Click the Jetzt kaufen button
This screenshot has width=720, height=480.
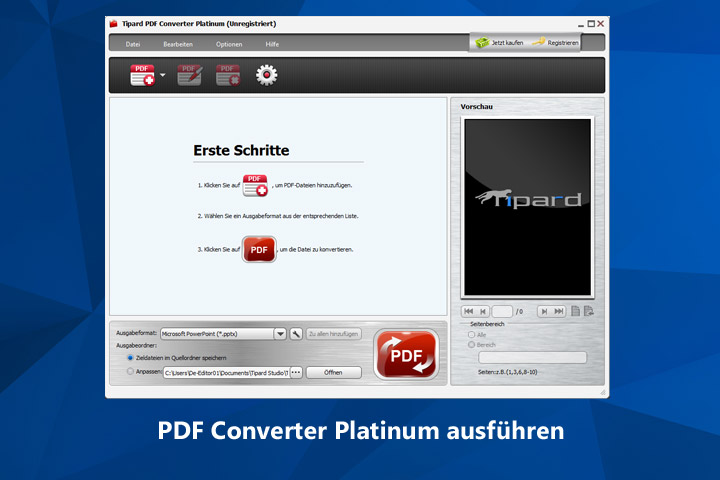[500, 43]
